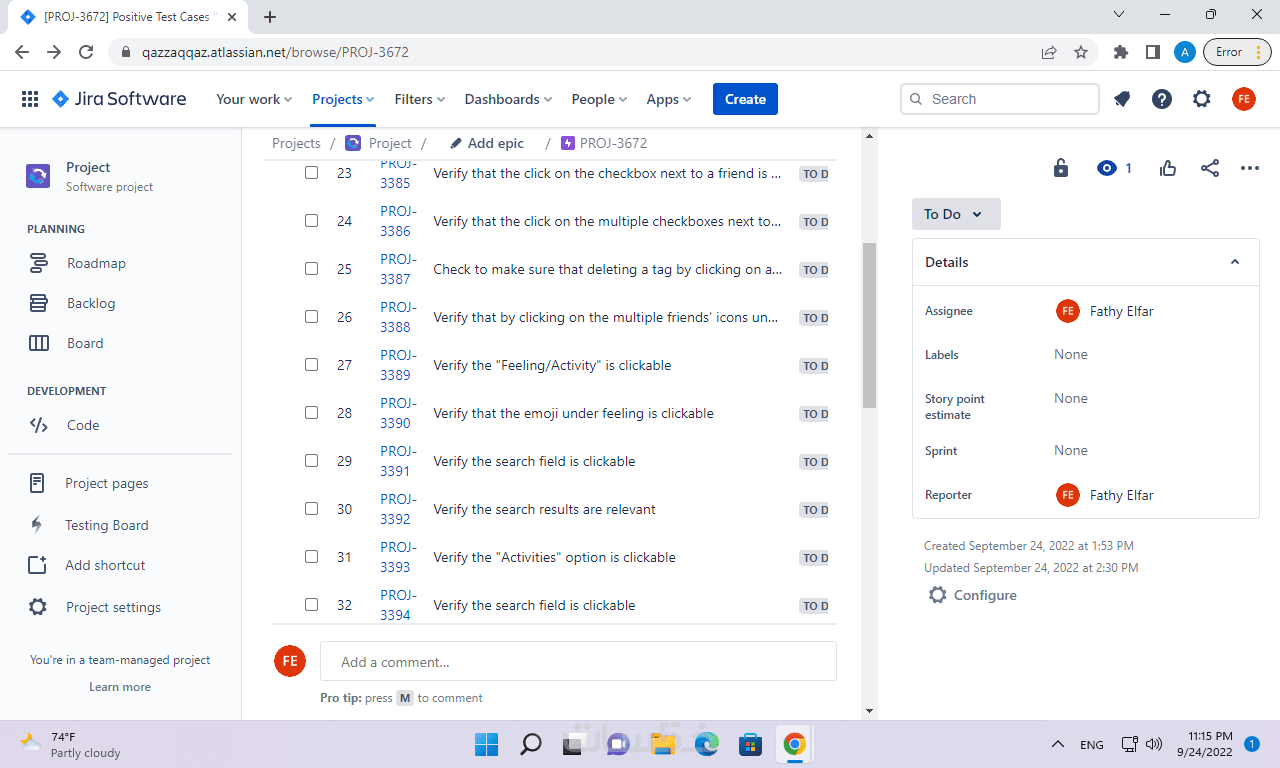Check the box for row 30
Image resolution: width=1280 pixels, height=768 pixels.
tap(311, 509)
